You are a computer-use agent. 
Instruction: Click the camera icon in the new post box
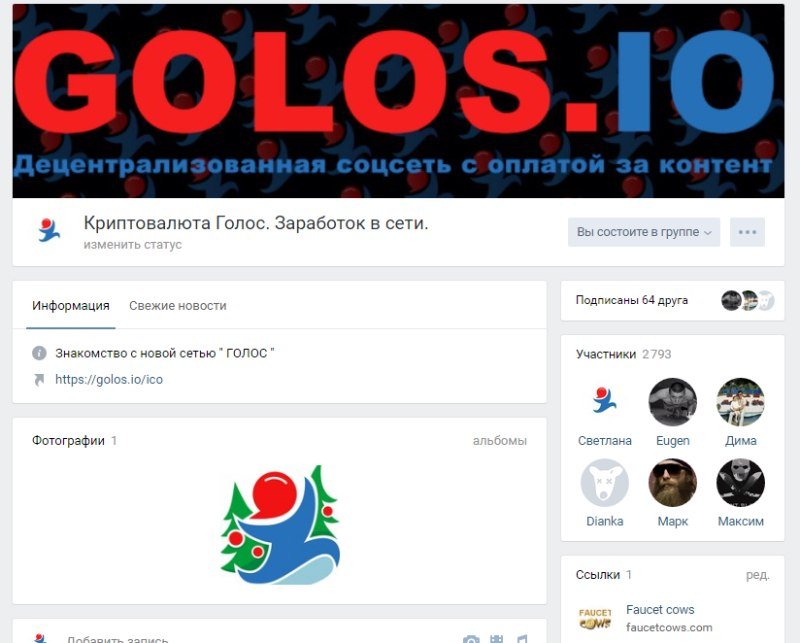pyautogui.click(x=471, y=639)
